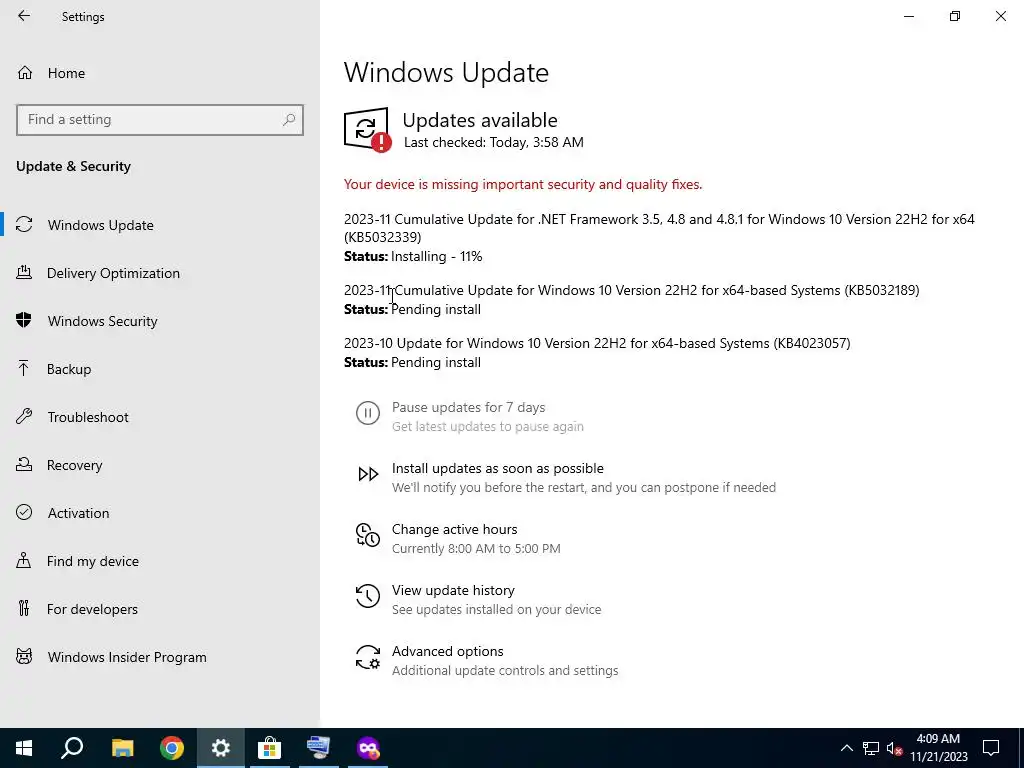Select the Windows Update sync icon in sidebar
This screenshot has height=768, width=1024.
[x=24, y=225]
